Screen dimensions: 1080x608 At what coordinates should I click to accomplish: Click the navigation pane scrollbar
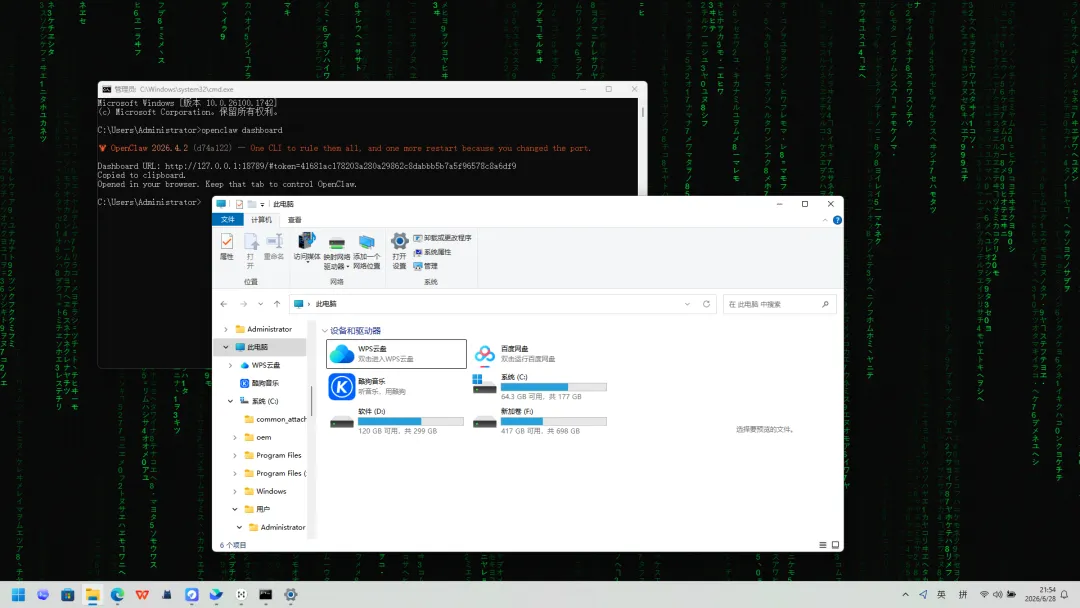312,401
